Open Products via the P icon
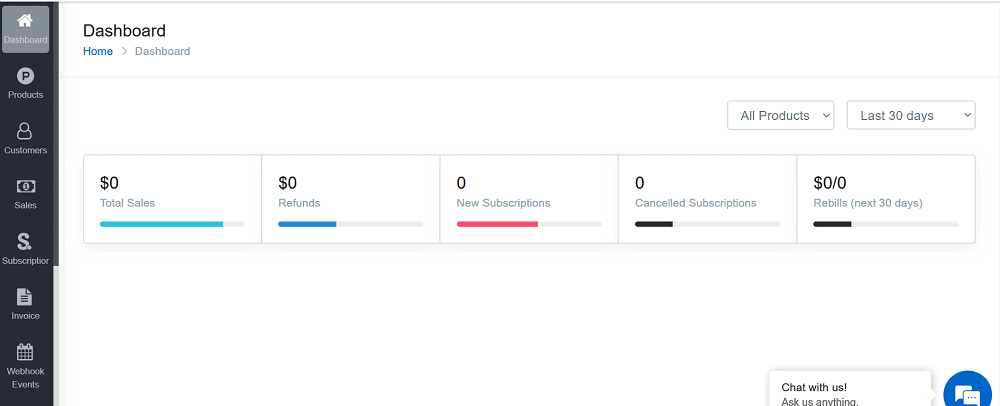Screen dimensions: 1000x406 [25, 76]
